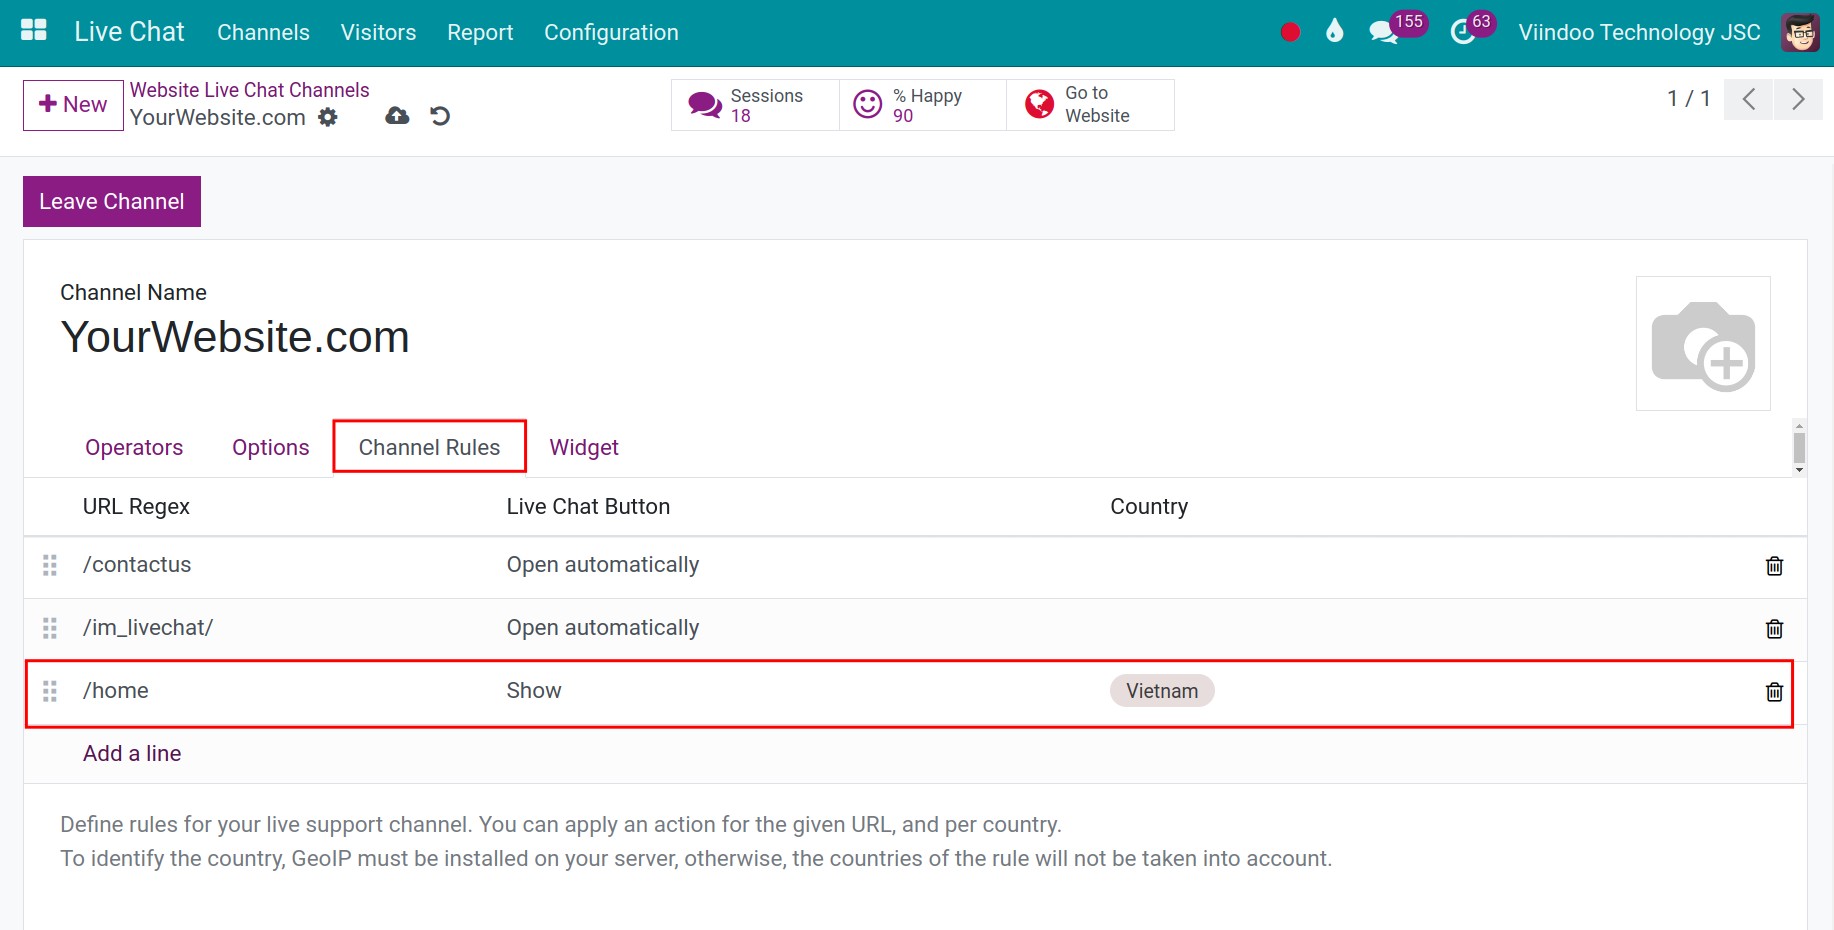Click the water drop status icon
The width and height of the screenshot is (1834, 930).
[x=1334, y=31]
